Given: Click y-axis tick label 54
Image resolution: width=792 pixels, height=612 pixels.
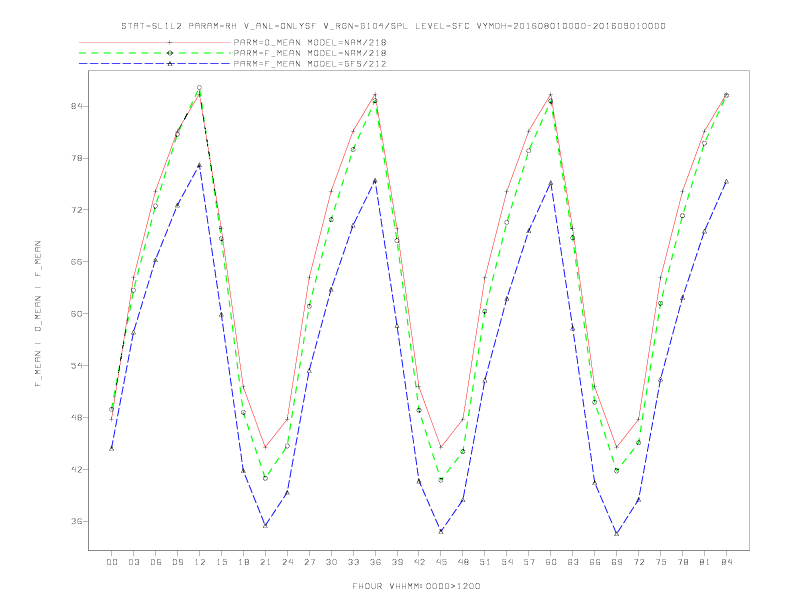Looking at the screenshot, I should click(x=76, y=366).
